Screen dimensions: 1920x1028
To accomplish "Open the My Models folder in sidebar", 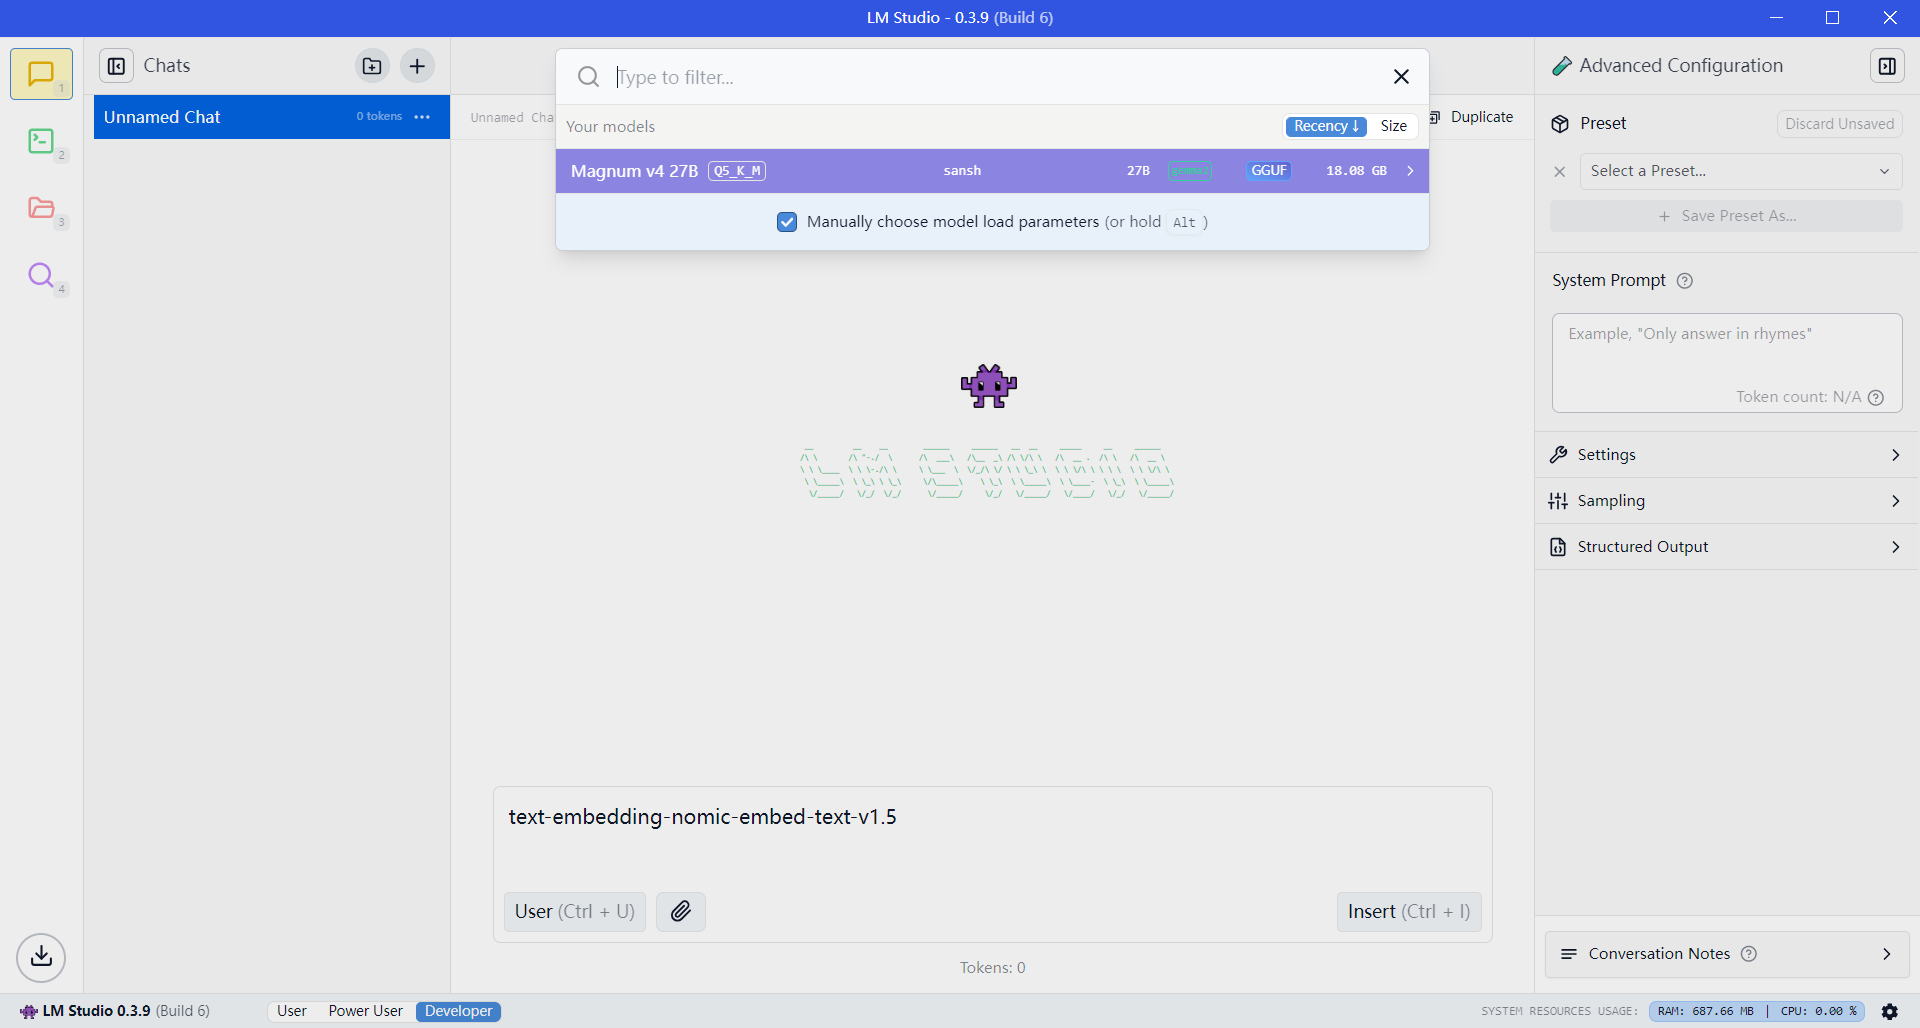I will pyautogui.click(x=41, y=208).
